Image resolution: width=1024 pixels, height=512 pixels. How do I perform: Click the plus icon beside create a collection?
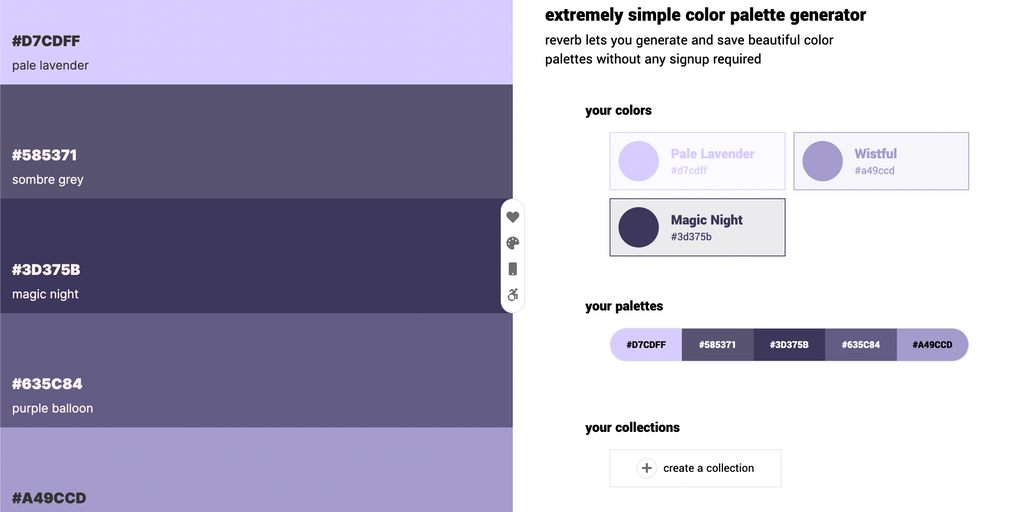coord(647,468)
